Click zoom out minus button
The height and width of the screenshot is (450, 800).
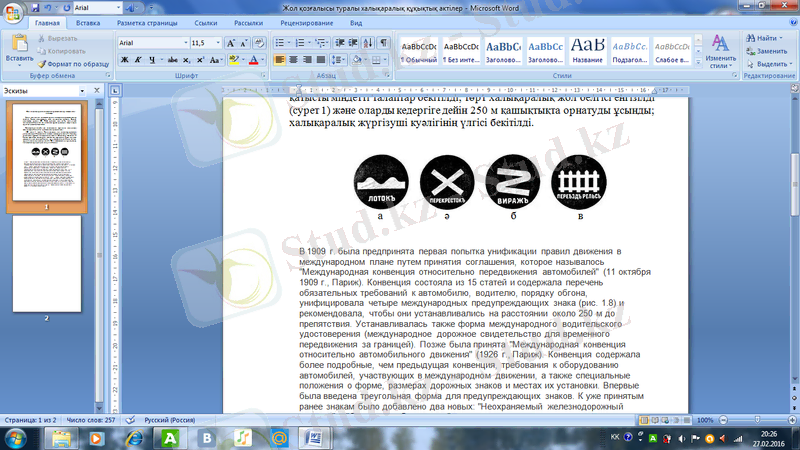coord(723,420)
